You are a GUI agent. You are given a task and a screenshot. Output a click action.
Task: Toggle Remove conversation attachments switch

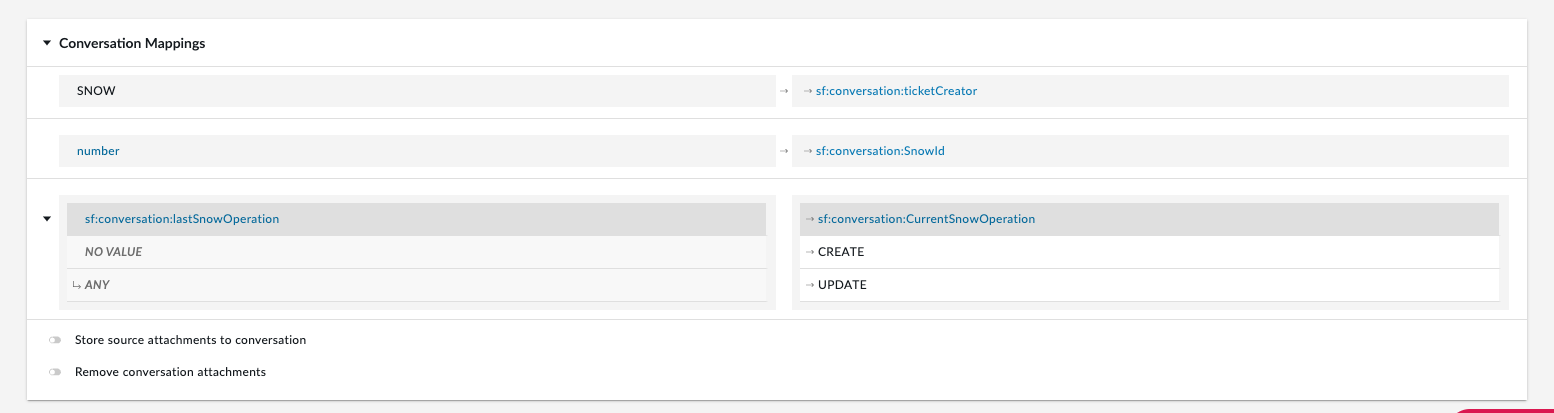coord(55,373)
